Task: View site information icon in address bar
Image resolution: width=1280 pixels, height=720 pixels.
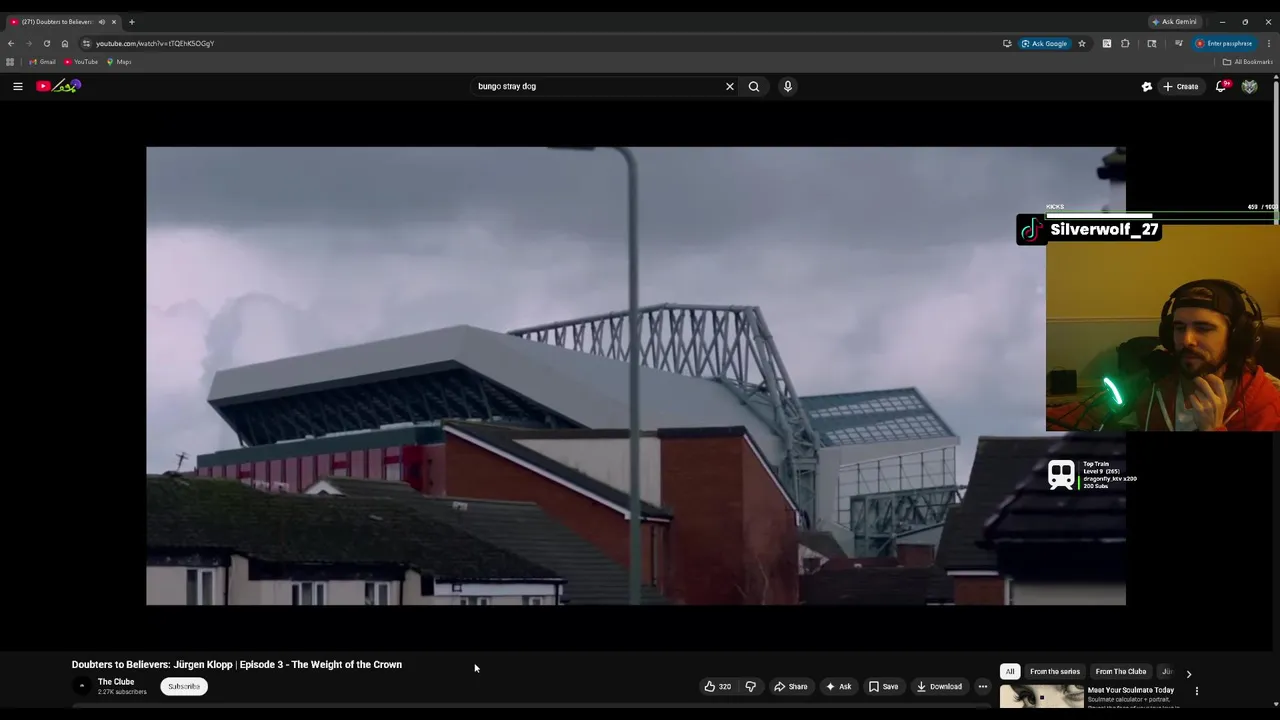Action: pyautogui.click(x=87, y=43)
